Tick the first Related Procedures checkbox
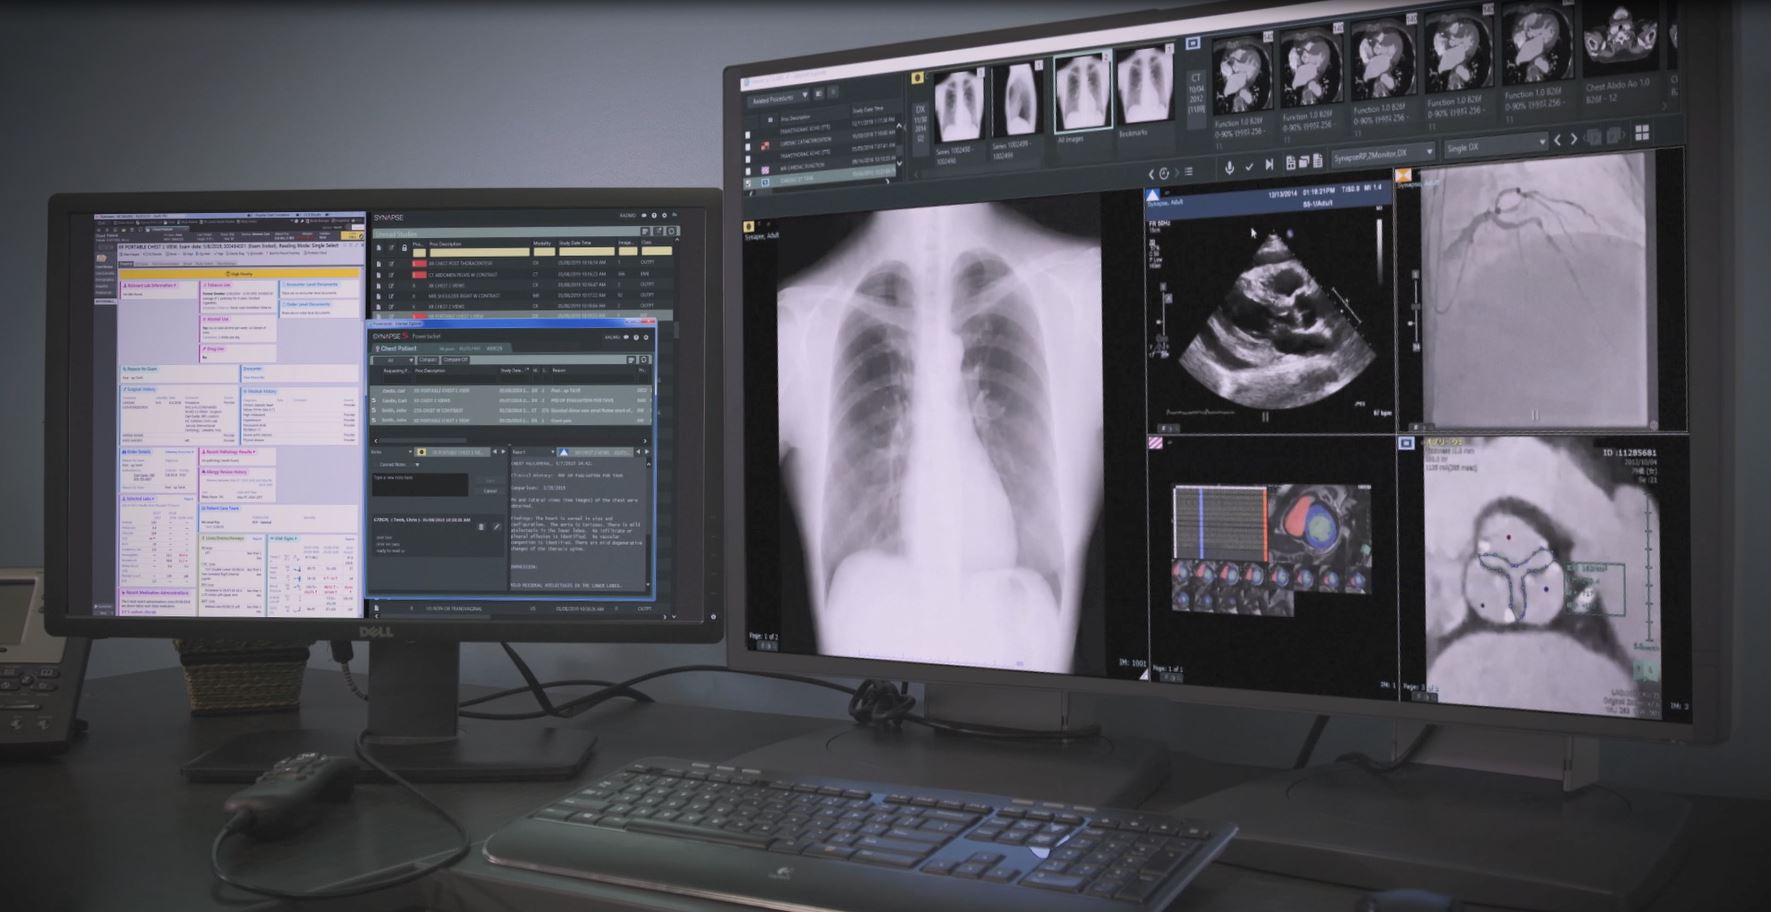The height and width of the screenshot is (912, 1771). pyautogui.click(x=748, y=135)
